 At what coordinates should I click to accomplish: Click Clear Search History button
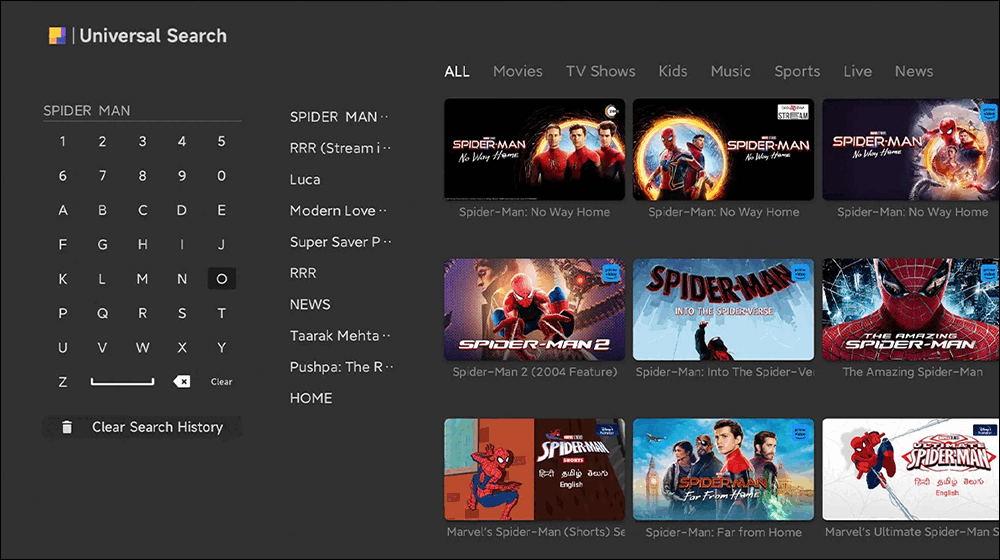tap(142, 427)
